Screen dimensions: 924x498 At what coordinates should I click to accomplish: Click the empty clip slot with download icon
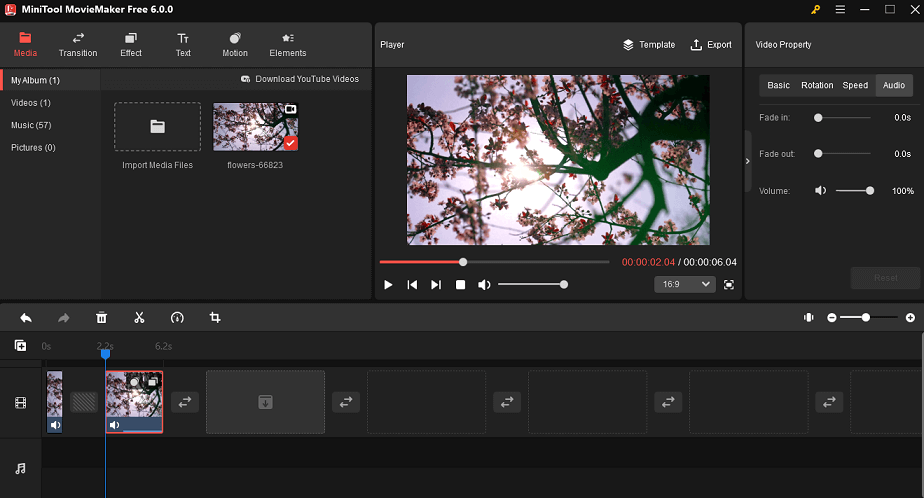(x=265, y=402)
